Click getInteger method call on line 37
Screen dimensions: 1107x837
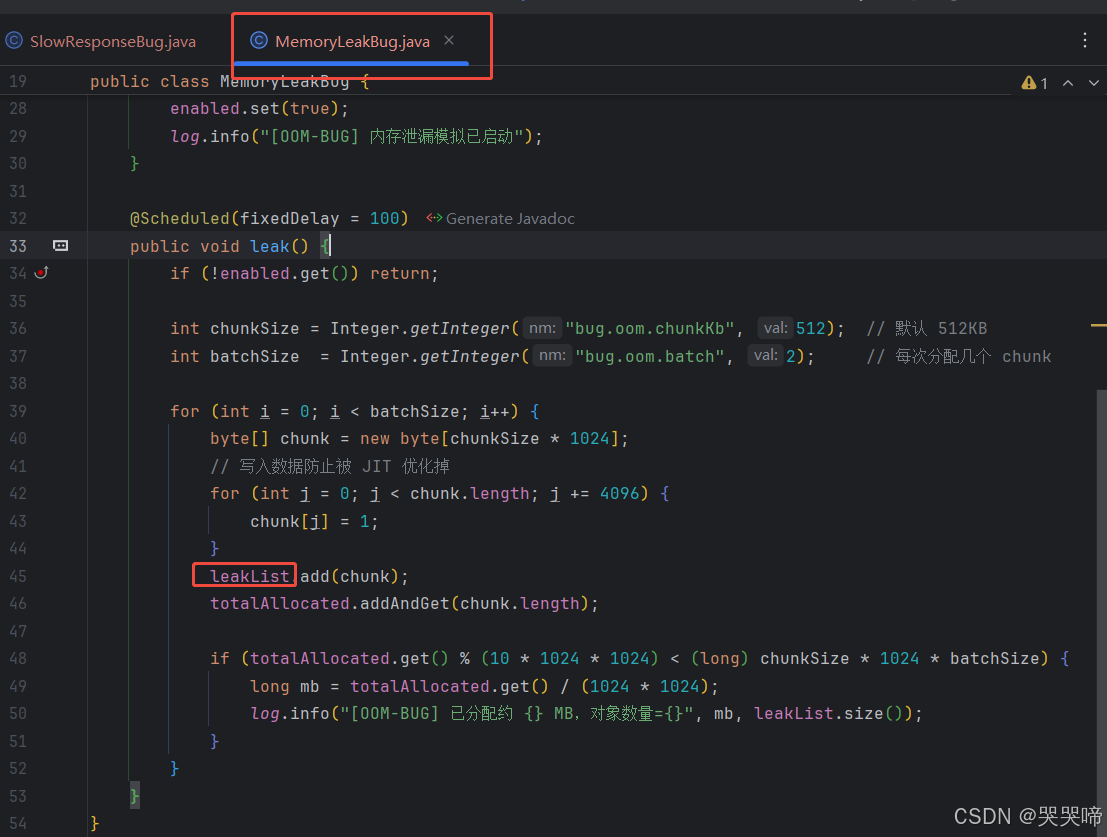(x=469, y=356)
